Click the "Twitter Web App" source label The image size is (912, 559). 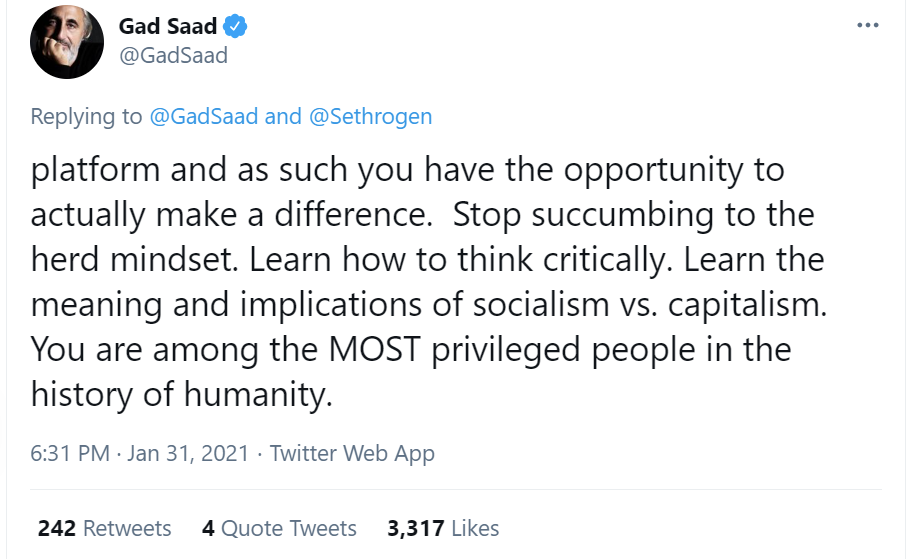352,453
